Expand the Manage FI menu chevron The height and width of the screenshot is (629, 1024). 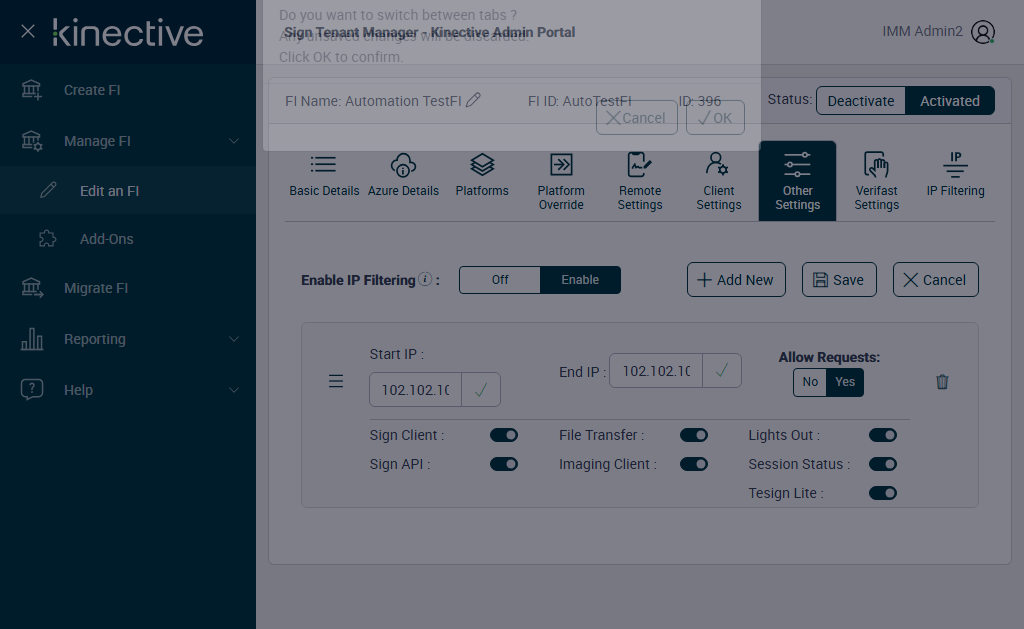pyautogui.click(x=234, y=141)
